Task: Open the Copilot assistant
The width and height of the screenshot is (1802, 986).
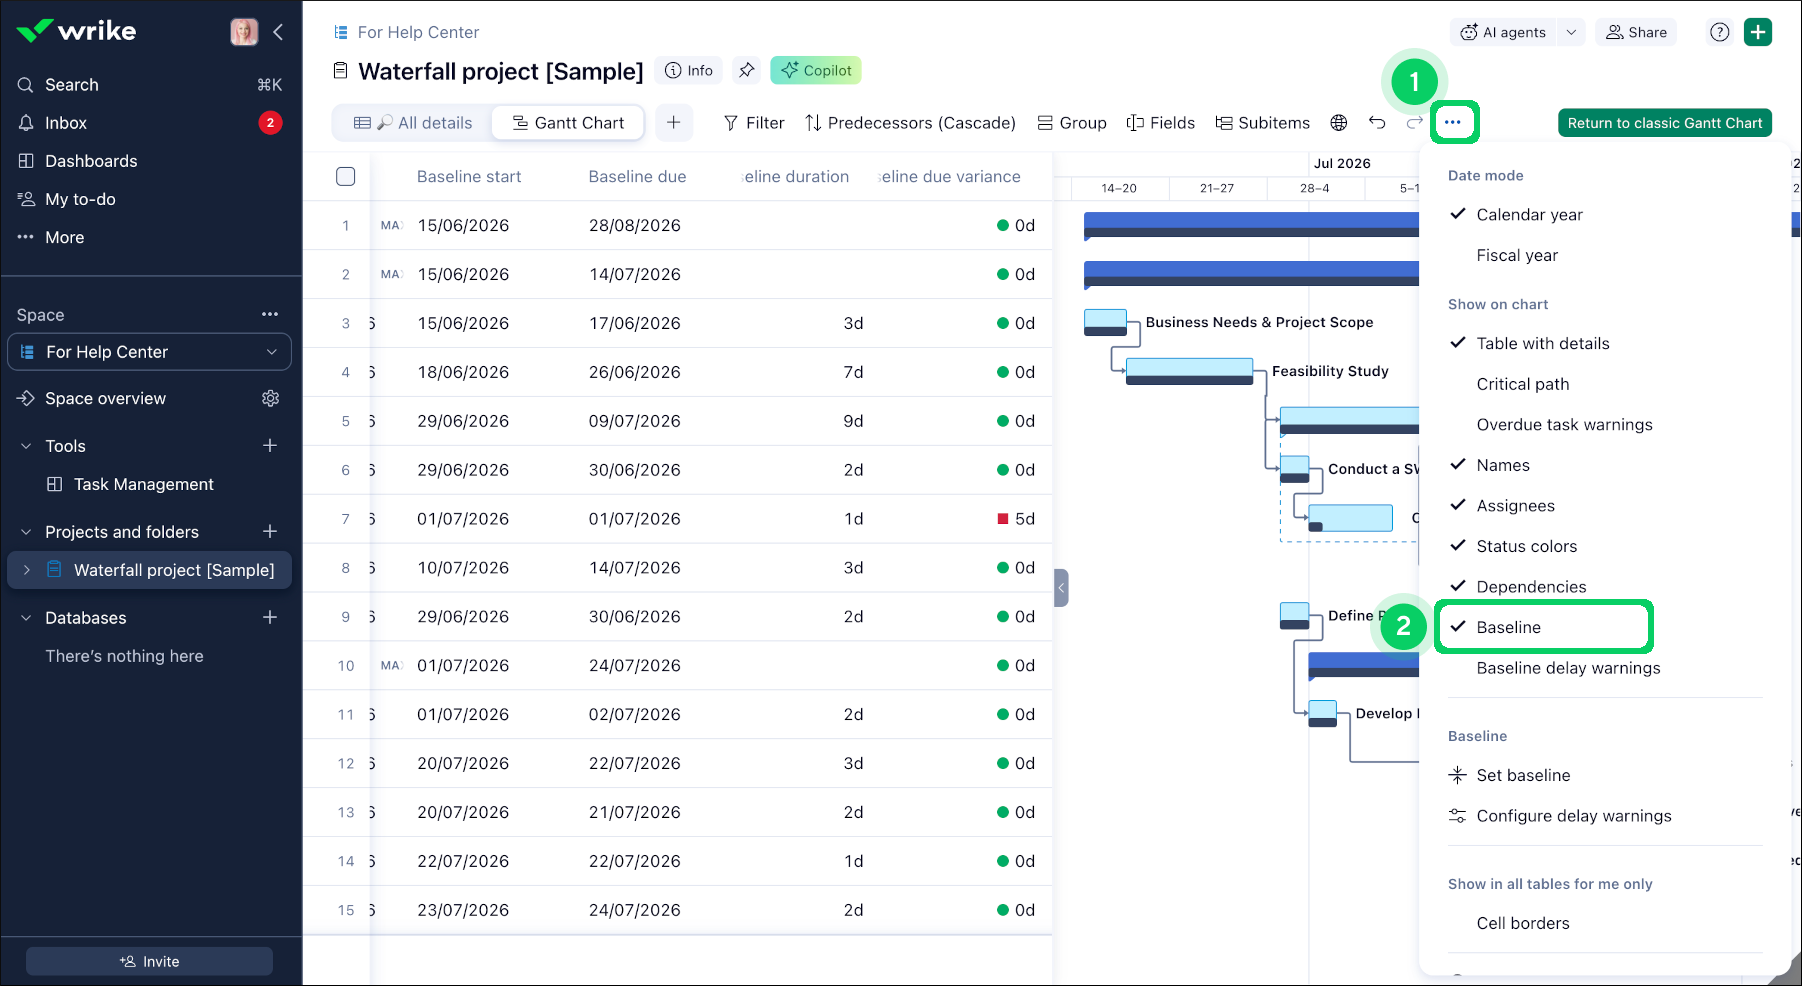Action: click(816, 70)
